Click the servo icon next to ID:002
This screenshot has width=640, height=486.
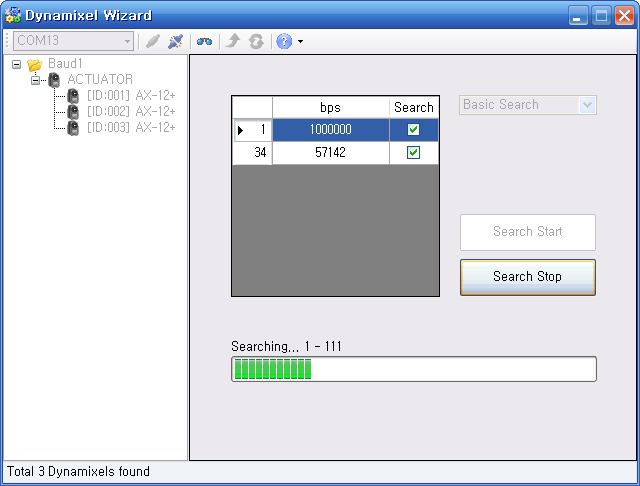pyautogui.click(x=73, y=112)
